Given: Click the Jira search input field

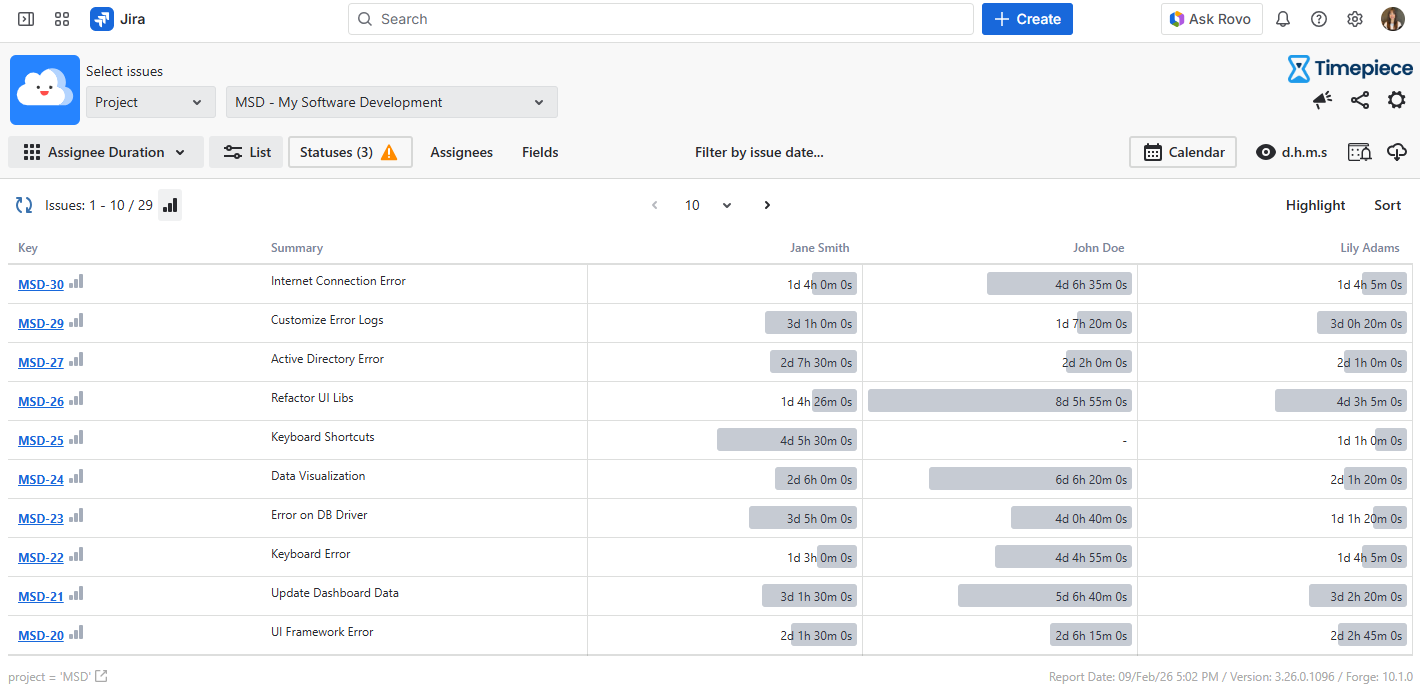Looking at the screenshot, I should (660, 19).
